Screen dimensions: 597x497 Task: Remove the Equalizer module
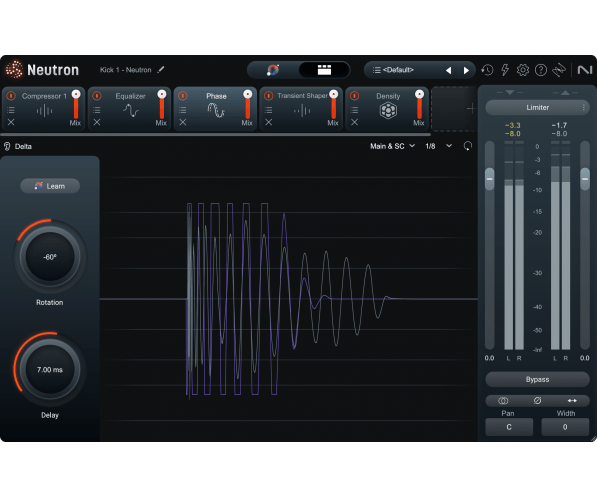97,122
